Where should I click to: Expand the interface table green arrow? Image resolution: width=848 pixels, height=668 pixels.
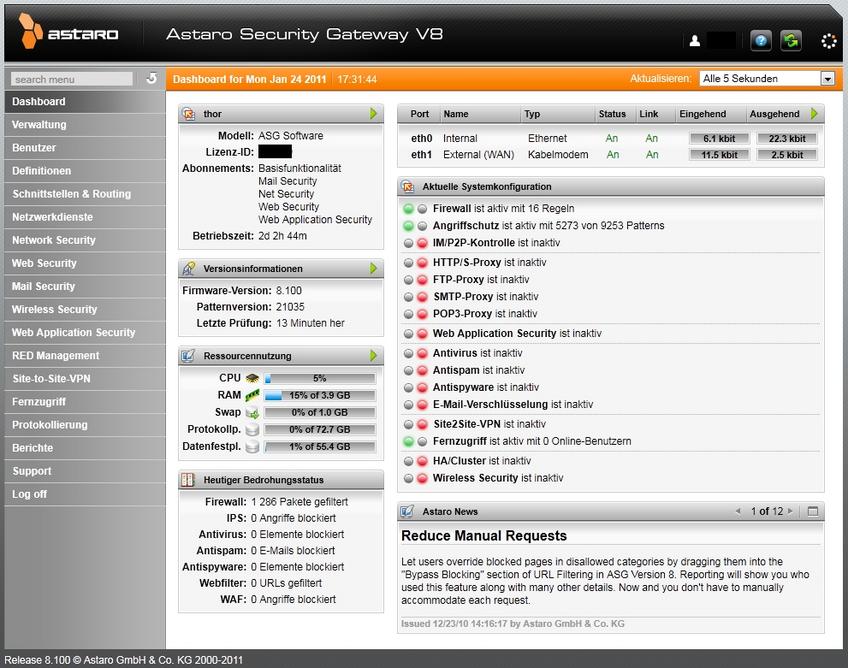814,114
